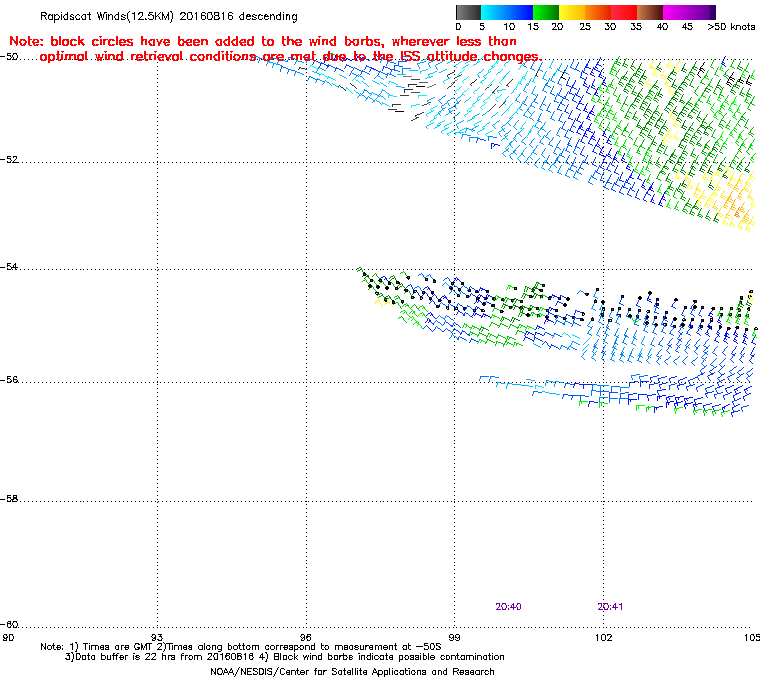Click the red 'optimal wind retrieval conditions' line
The height and width of the screenshot is (688, 760).
pyautogui.click(x=291, y=57)
